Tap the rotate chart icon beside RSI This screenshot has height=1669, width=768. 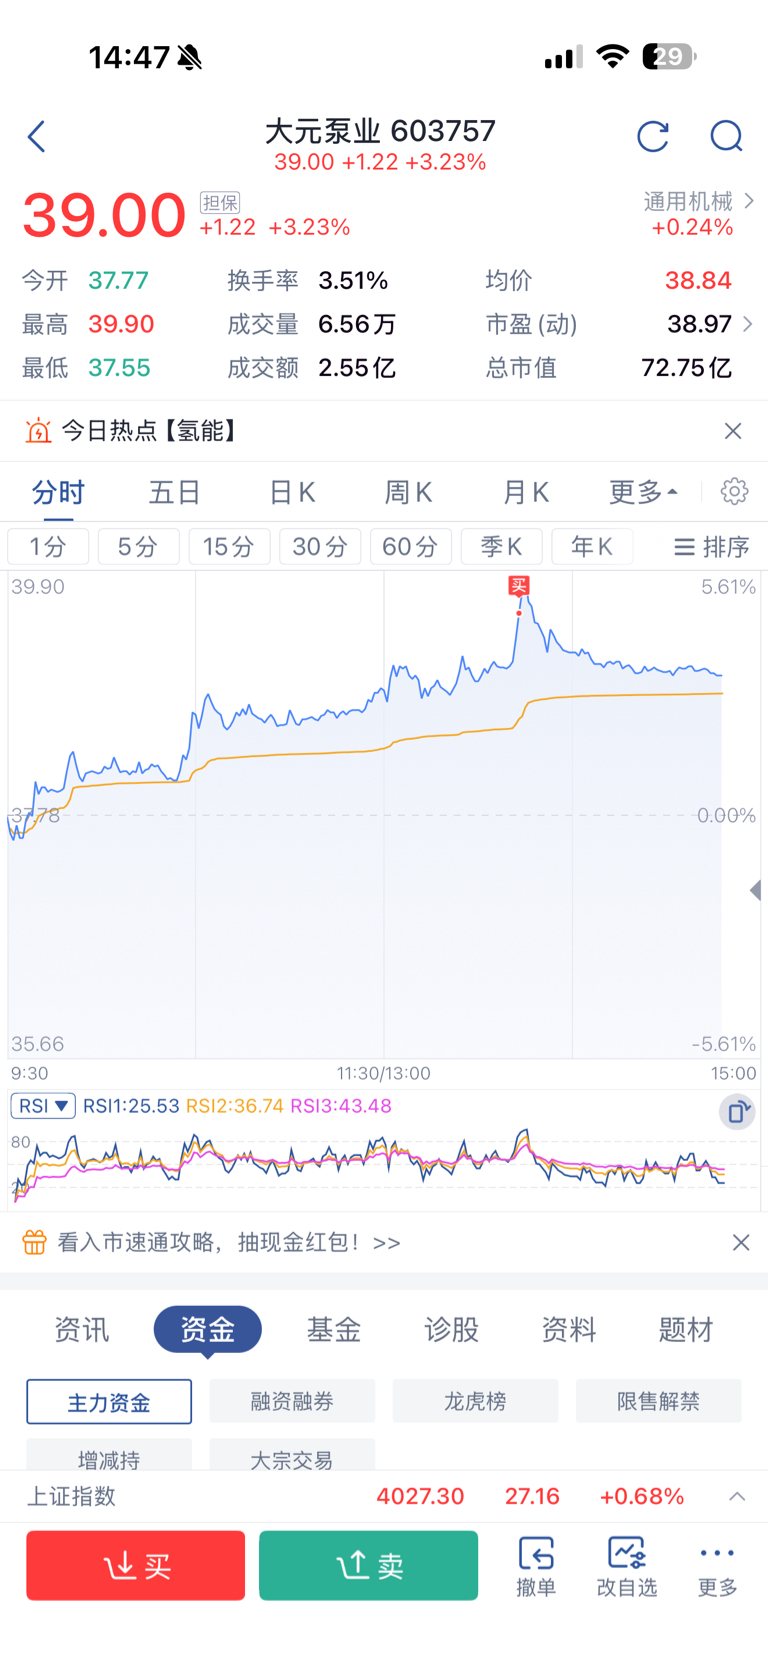737,1111
